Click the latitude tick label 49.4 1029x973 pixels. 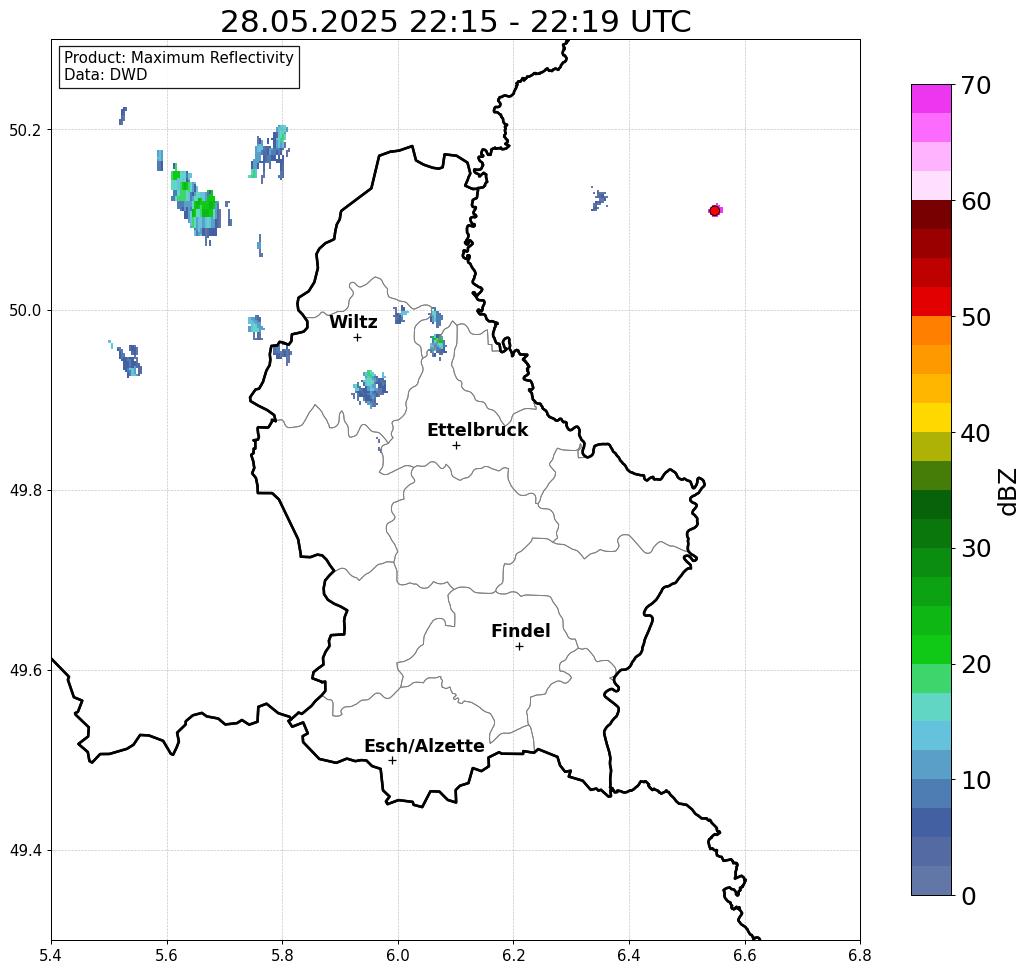25,851
